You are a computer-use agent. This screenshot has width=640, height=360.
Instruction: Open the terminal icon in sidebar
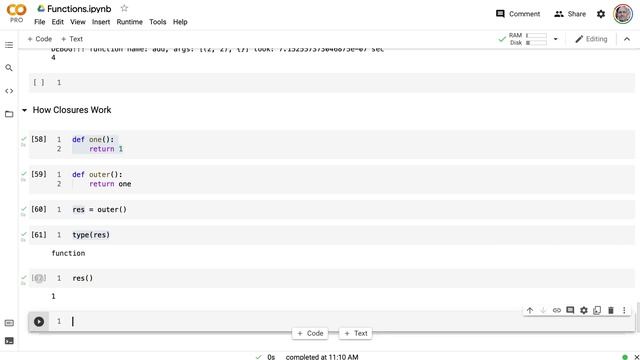pos(9,341)
